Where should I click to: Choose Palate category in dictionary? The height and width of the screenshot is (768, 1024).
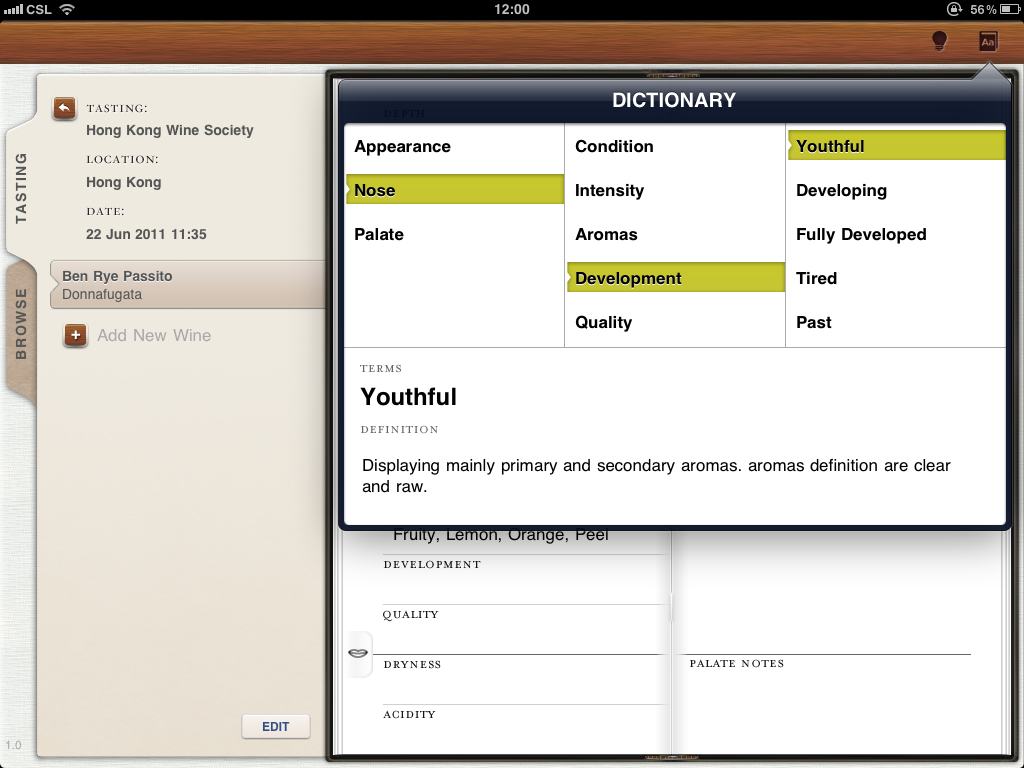[379, 234]
